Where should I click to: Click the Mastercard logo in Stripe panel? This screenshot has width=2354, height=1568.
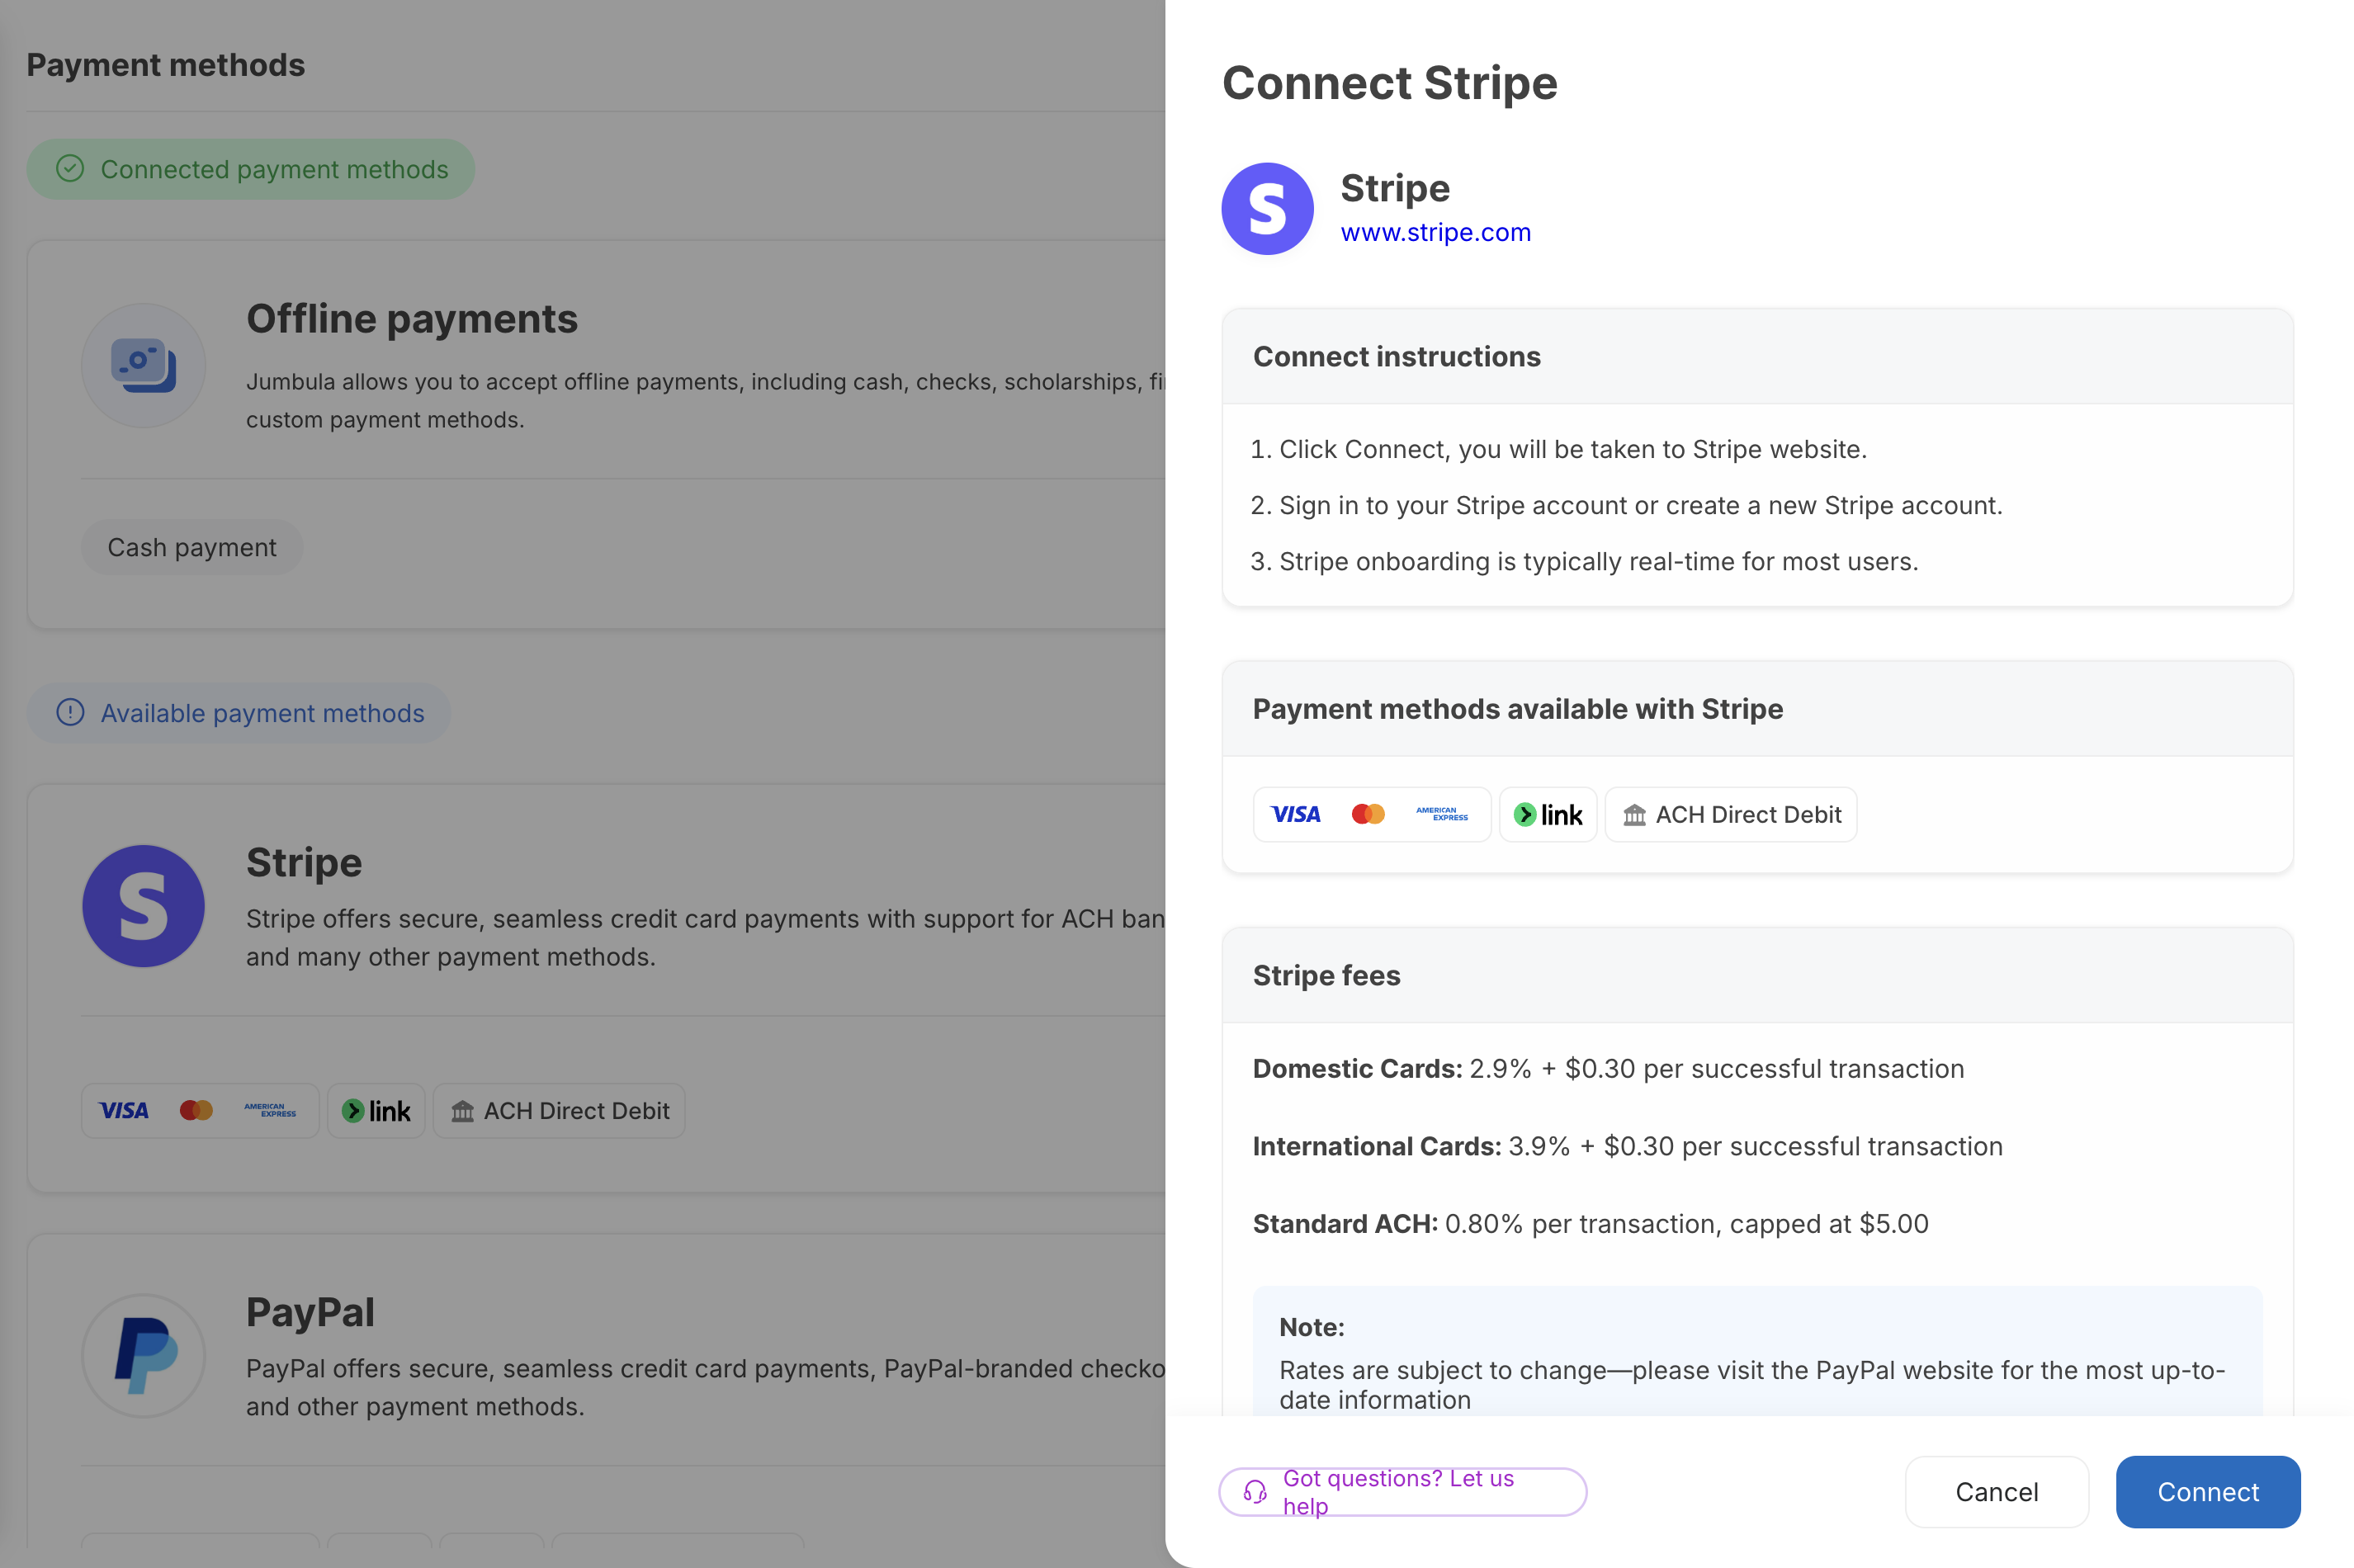coord(1368,814)
